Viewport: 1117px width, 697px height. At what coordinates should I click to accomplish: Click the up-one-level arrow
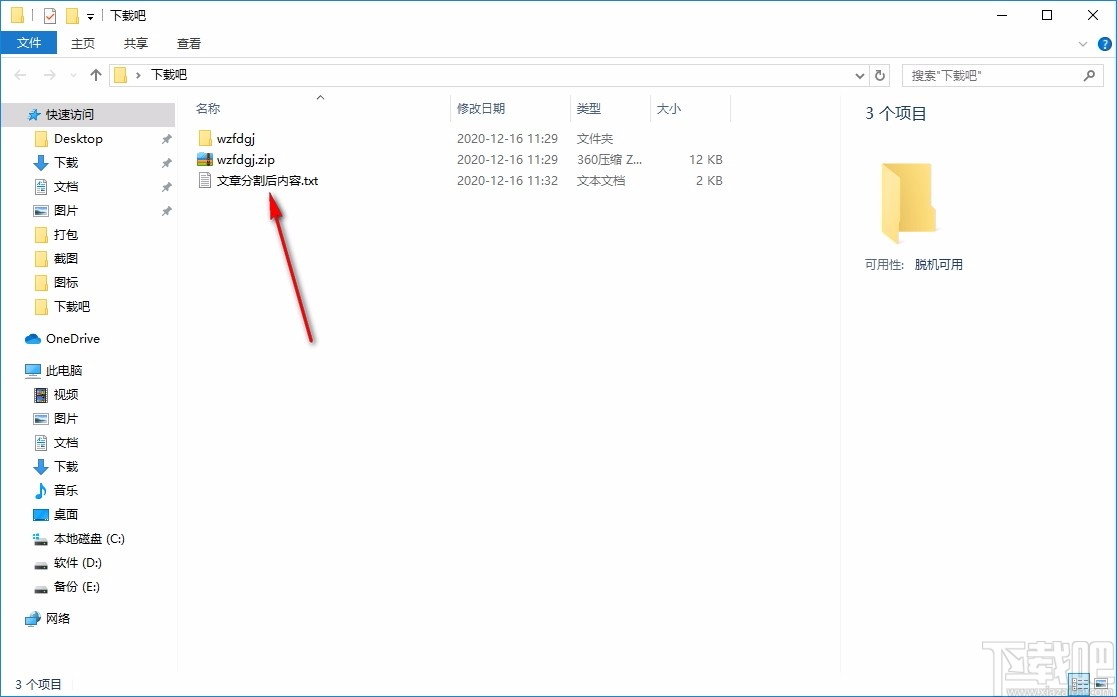pyautogui.click(x=95, y=74)
